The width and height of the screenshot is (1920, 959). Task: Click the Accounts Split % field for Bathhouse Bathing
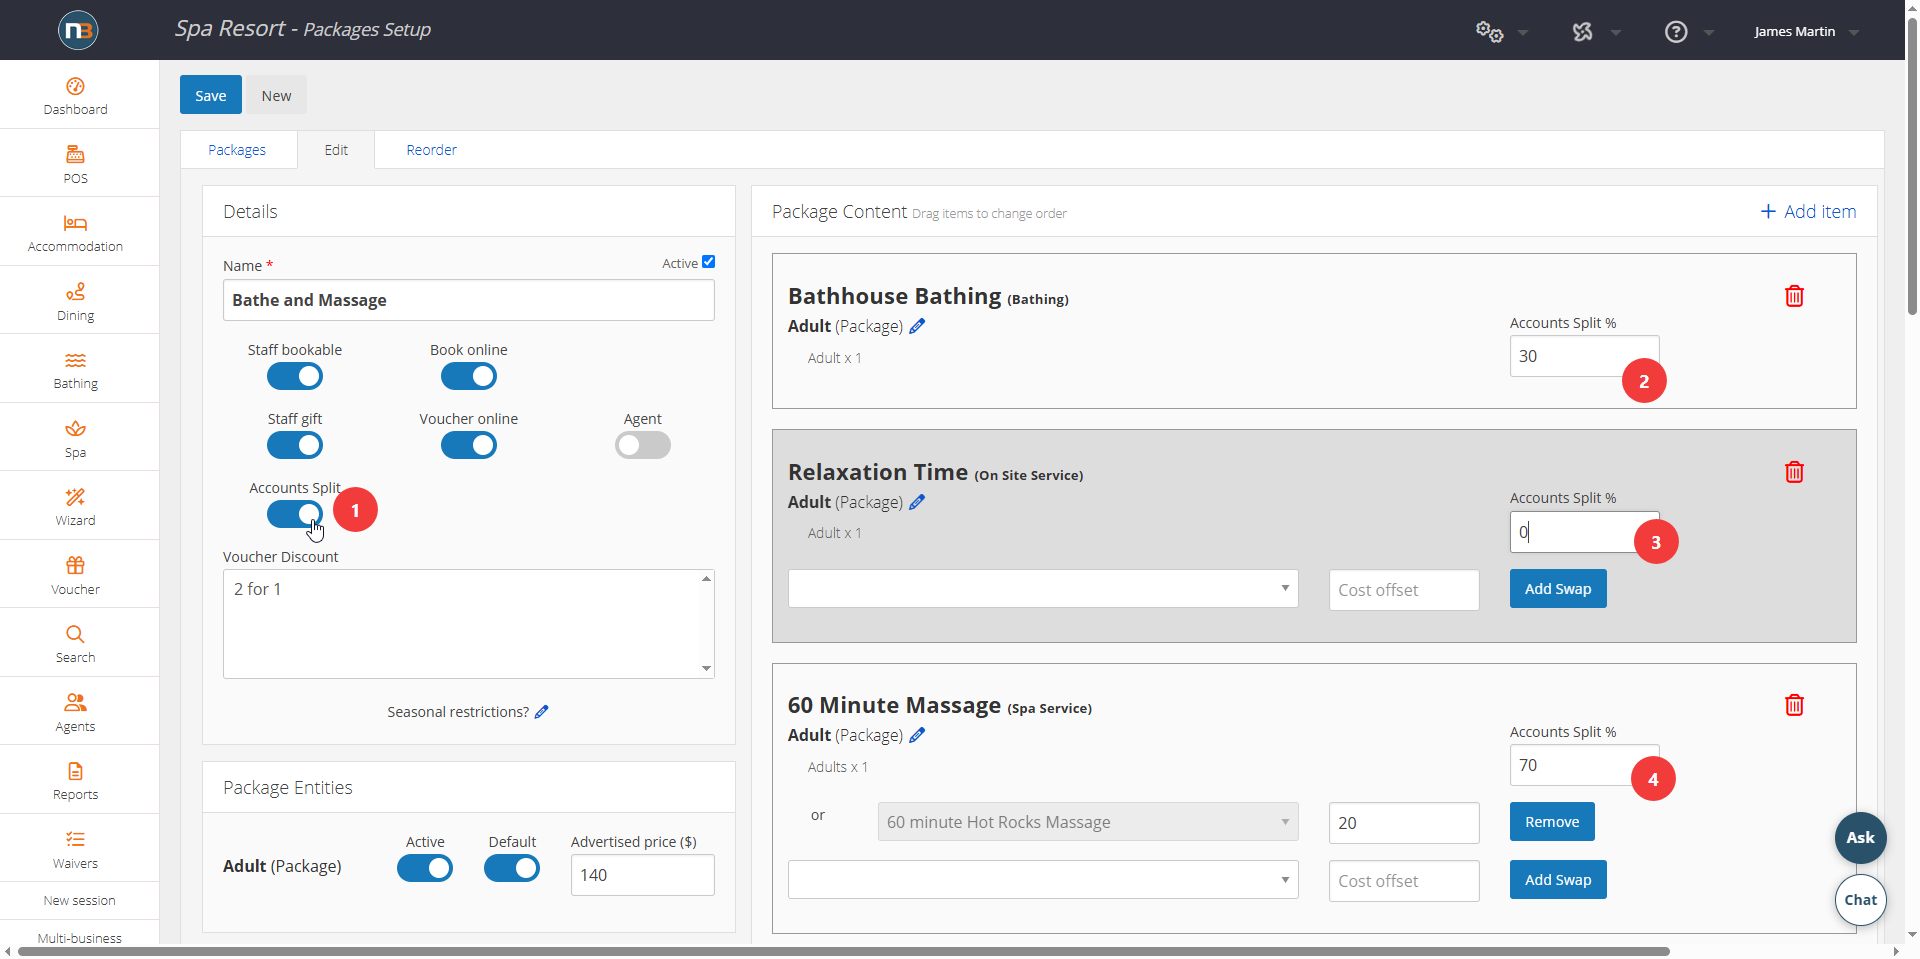pos(1584,356)
